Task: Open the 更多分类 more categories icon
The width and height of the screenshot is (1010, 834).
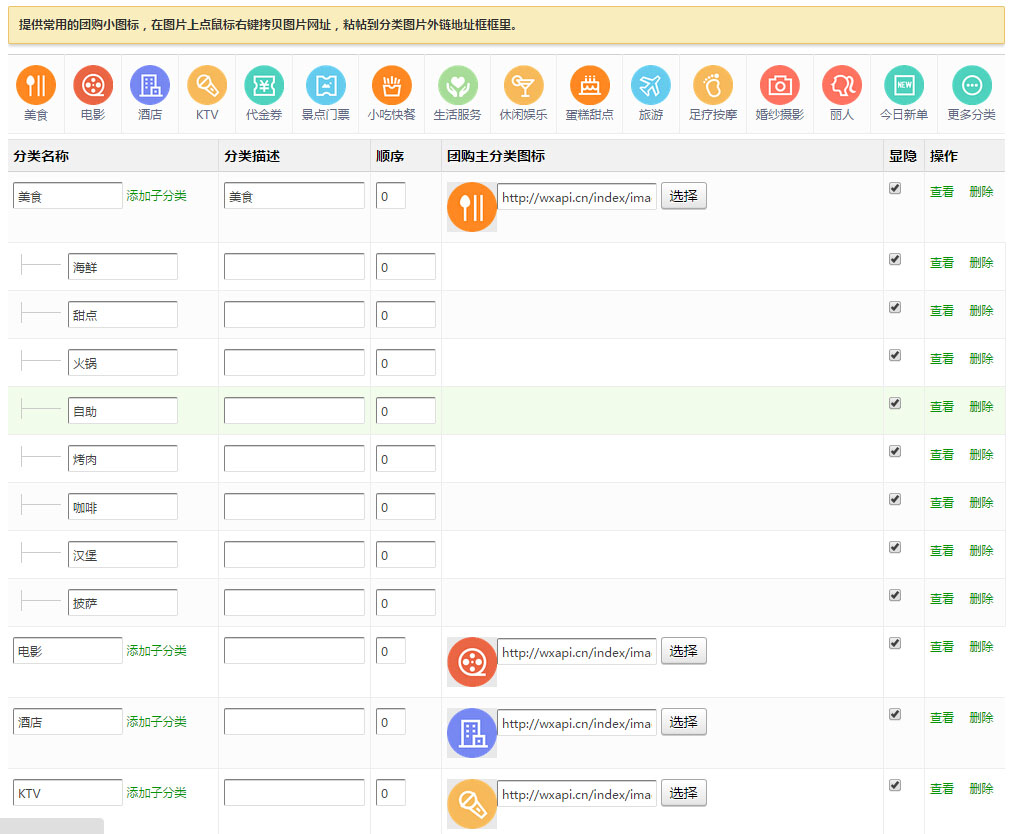Action: (971, 85)
